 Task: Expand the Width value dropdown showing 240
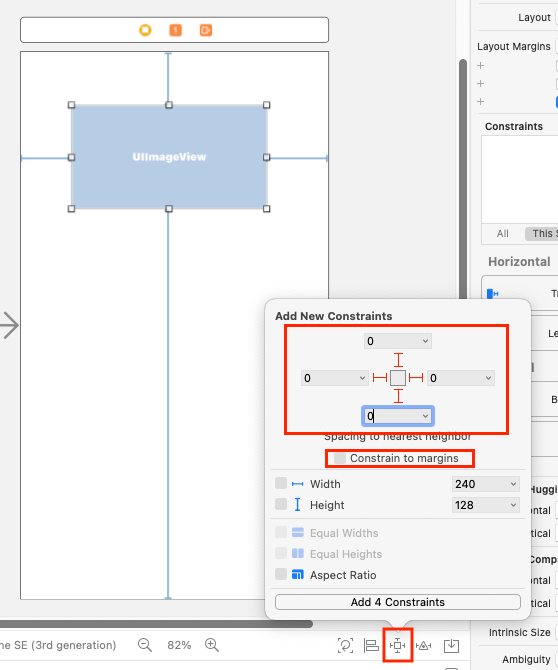coord(513,484)
